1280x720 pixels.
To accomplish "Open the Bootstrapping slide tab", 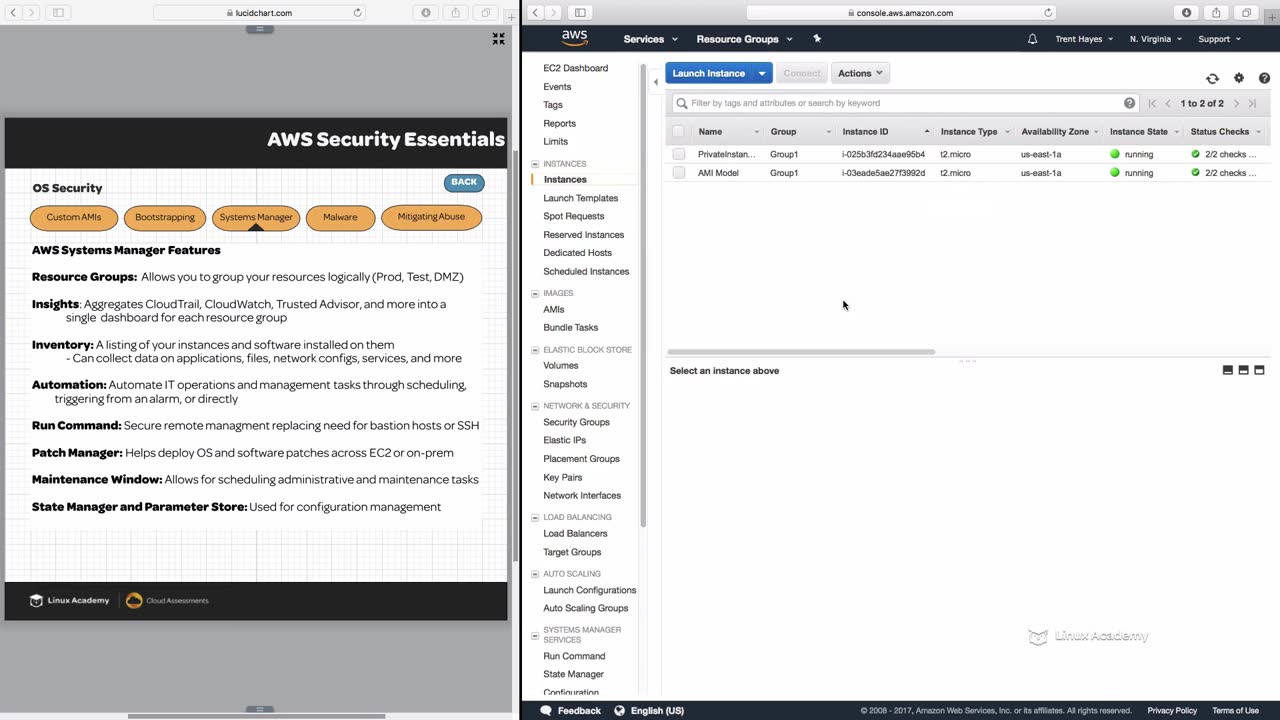I will [165, 217].
